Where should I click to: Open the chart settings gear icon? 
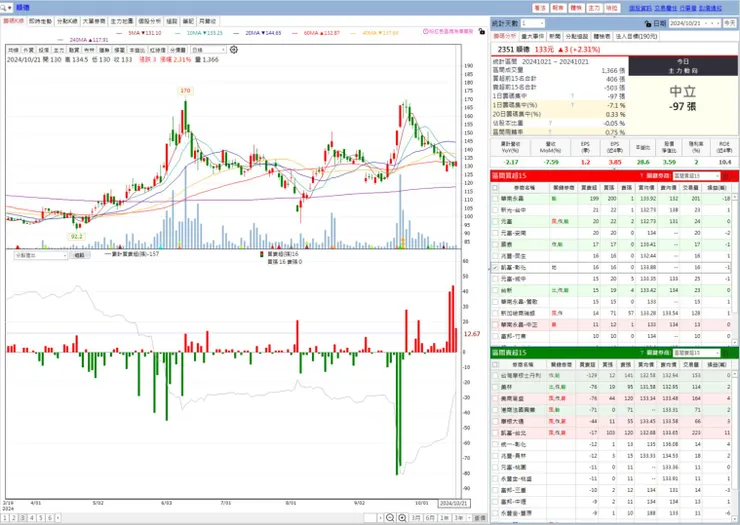(x=234, y=50)
